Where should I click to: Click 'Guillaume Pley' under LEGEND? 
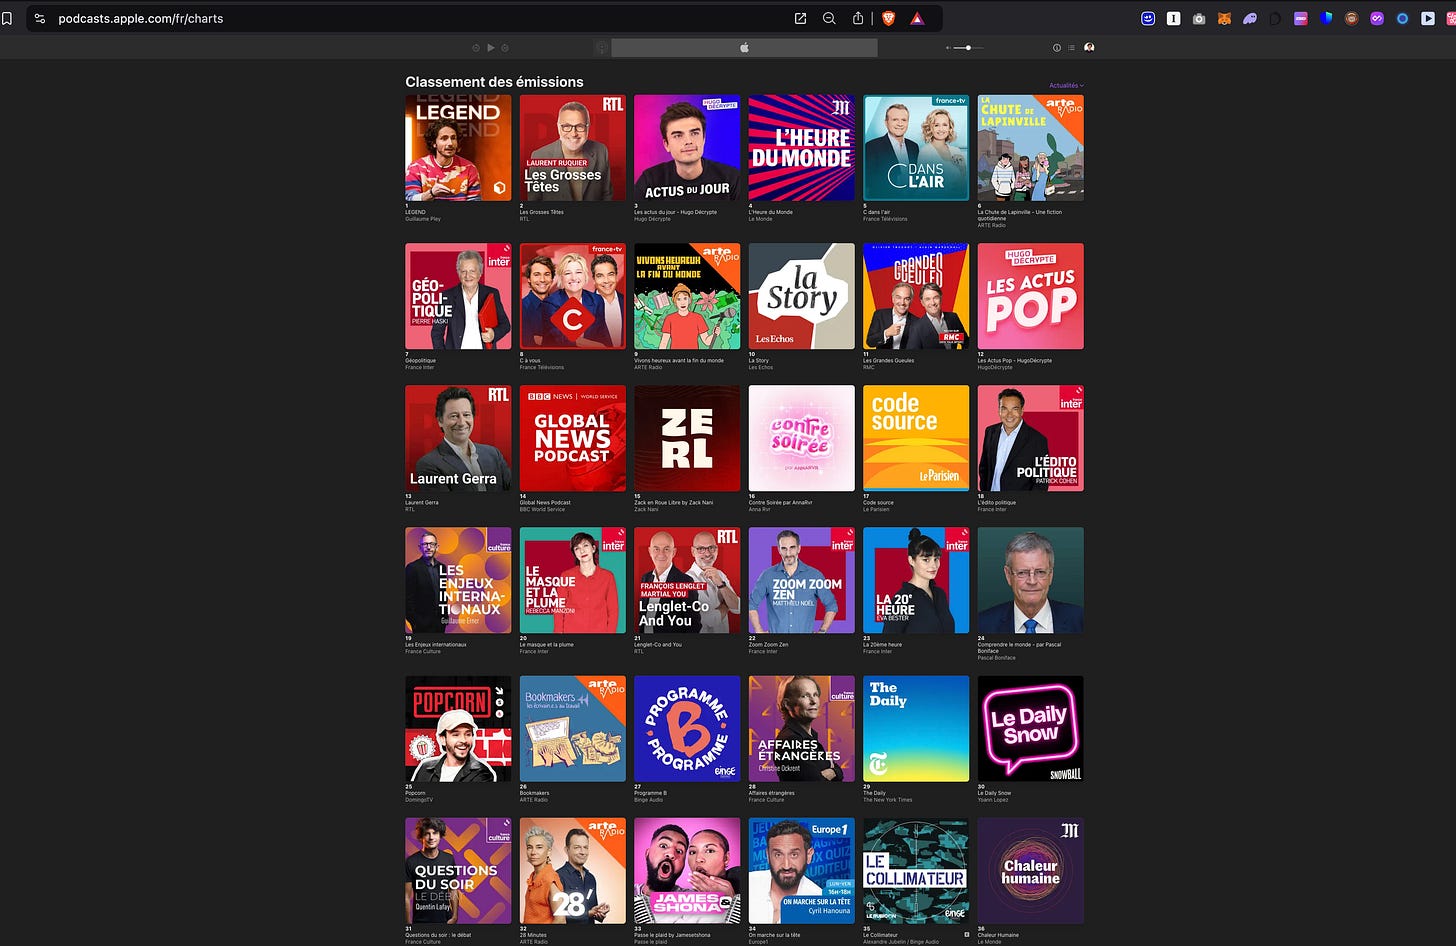[x=423, y=219]
